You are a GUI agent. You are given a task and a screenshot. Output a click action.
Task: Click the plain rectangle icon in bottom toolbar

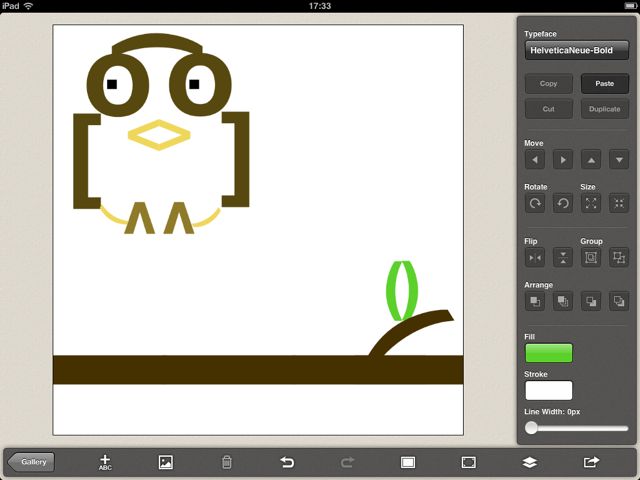point(408,462)
